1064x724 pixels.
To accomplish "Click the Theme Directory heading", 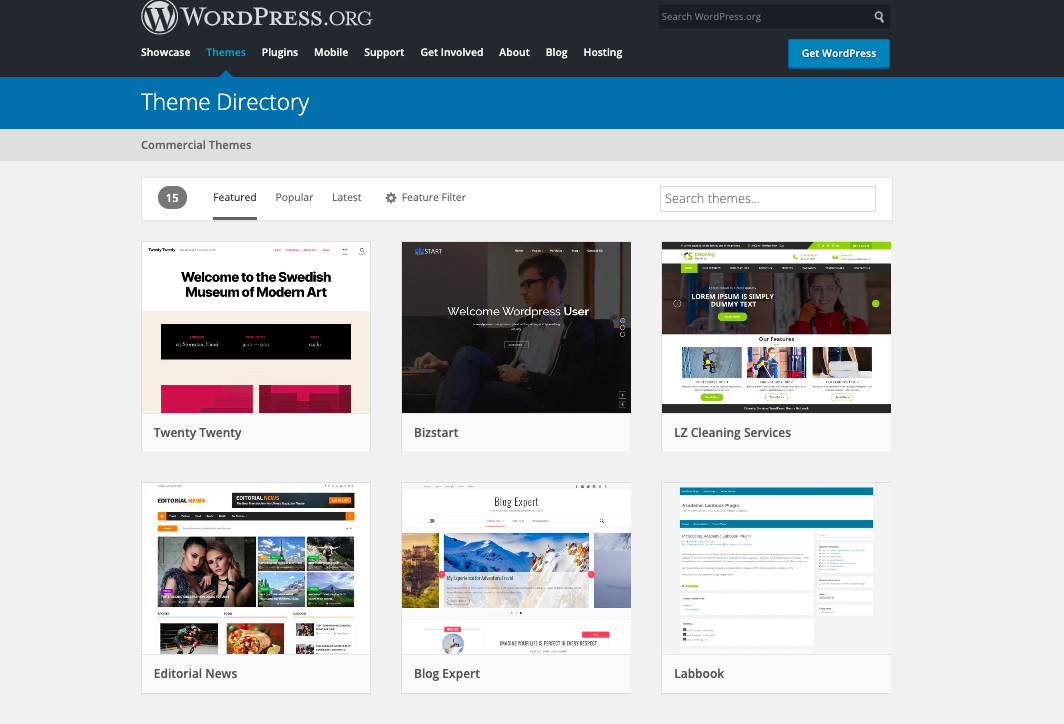I will click(x=225, y=102).
